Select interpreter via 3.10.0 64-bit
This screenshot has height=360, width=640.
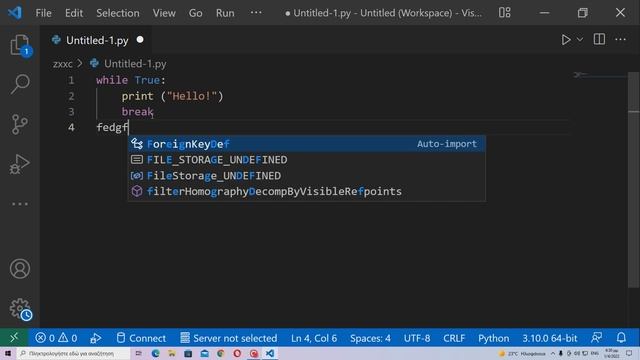pyautogui.click(x=549, y=338)
